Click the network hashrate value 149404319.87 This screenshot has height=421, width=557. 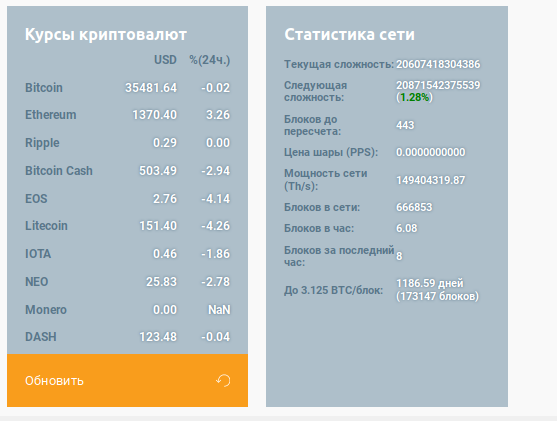tap(431, 180)
